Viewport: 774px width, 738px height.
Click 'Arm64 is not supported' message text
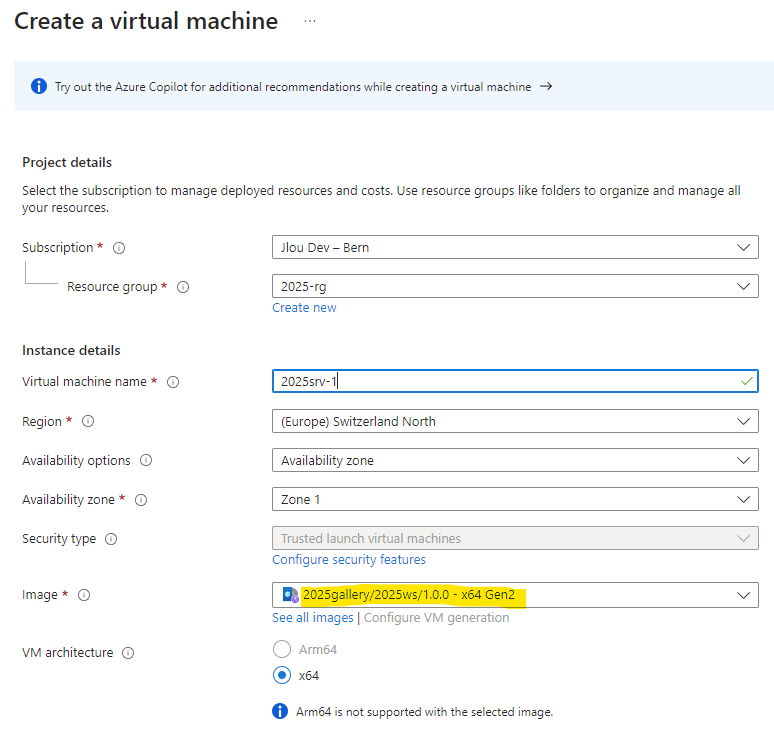pyautogui.click(x=424, y=712)
